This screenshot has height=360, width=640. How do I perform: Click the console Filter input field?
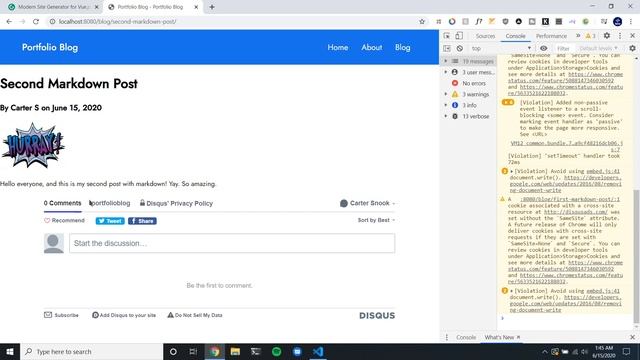click(565, 48)
